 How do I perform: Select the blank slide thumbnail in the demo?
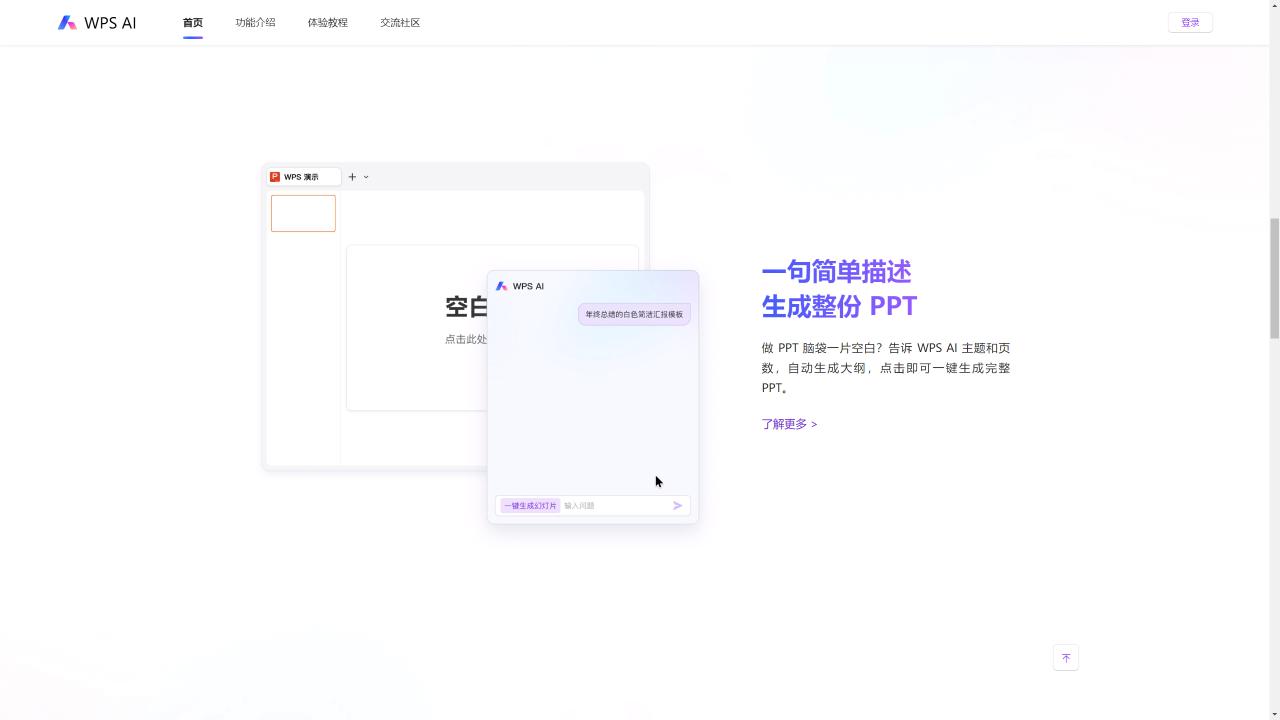(303, 213)
